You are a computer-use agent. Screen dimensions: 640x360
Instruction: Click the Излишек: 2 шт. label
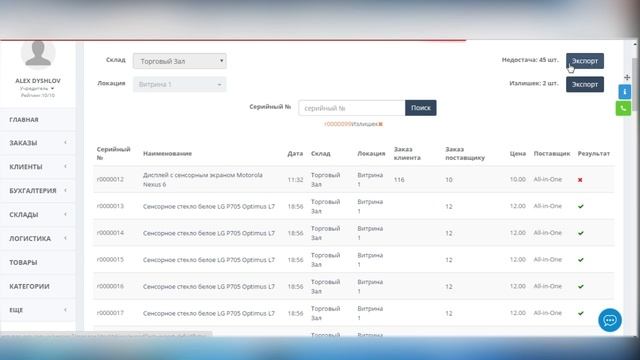533,83
